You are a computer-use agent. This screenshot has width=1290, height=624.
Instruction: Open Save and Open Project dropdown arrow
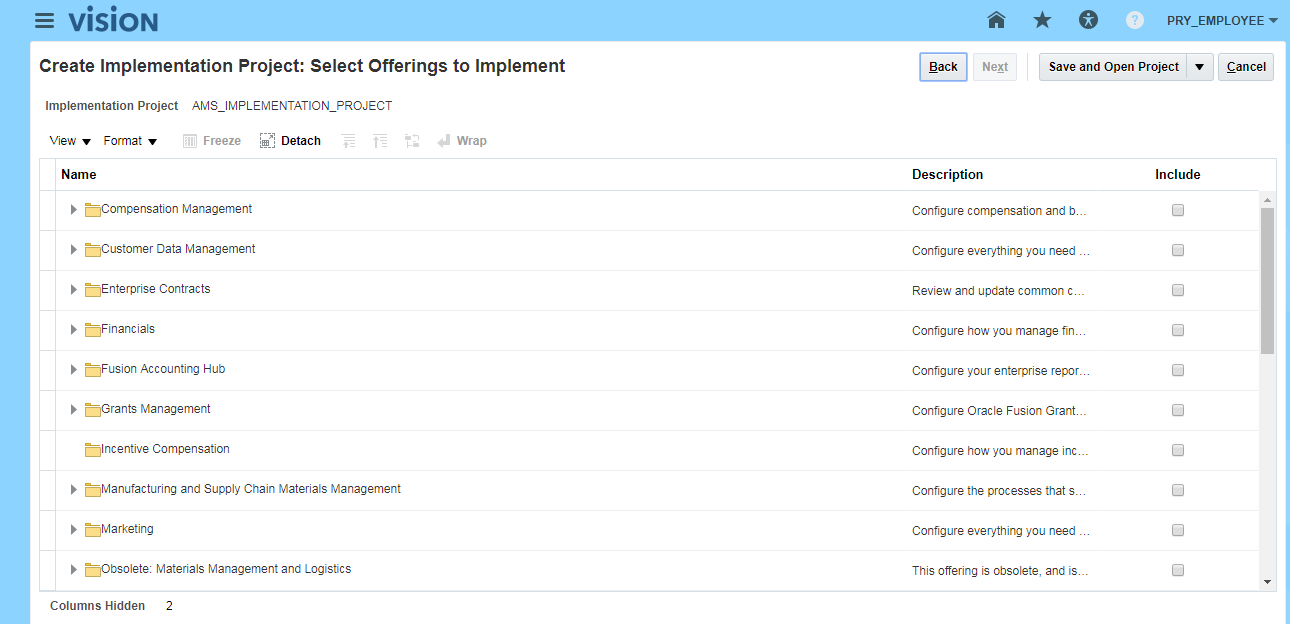click(1200, 67)
